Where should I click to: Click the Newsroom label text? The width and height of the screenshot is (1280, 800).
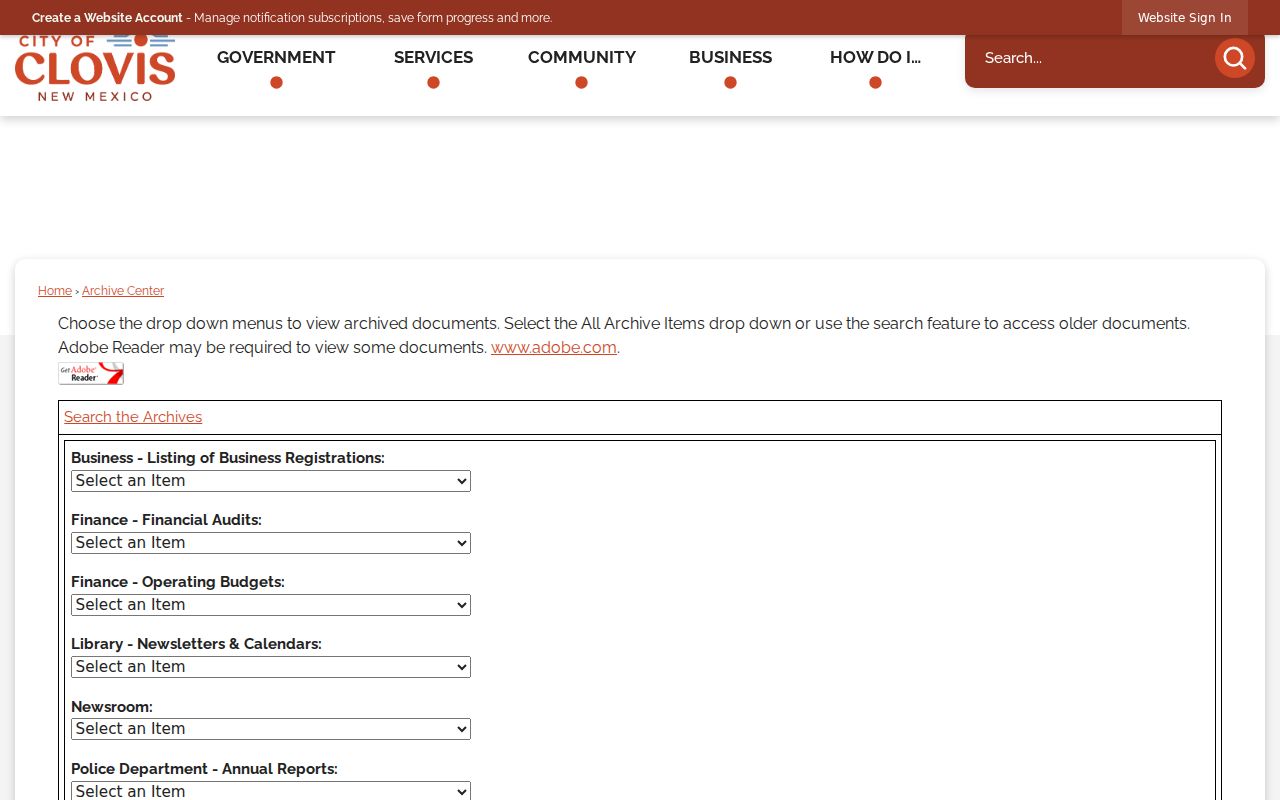click(112, 707)
